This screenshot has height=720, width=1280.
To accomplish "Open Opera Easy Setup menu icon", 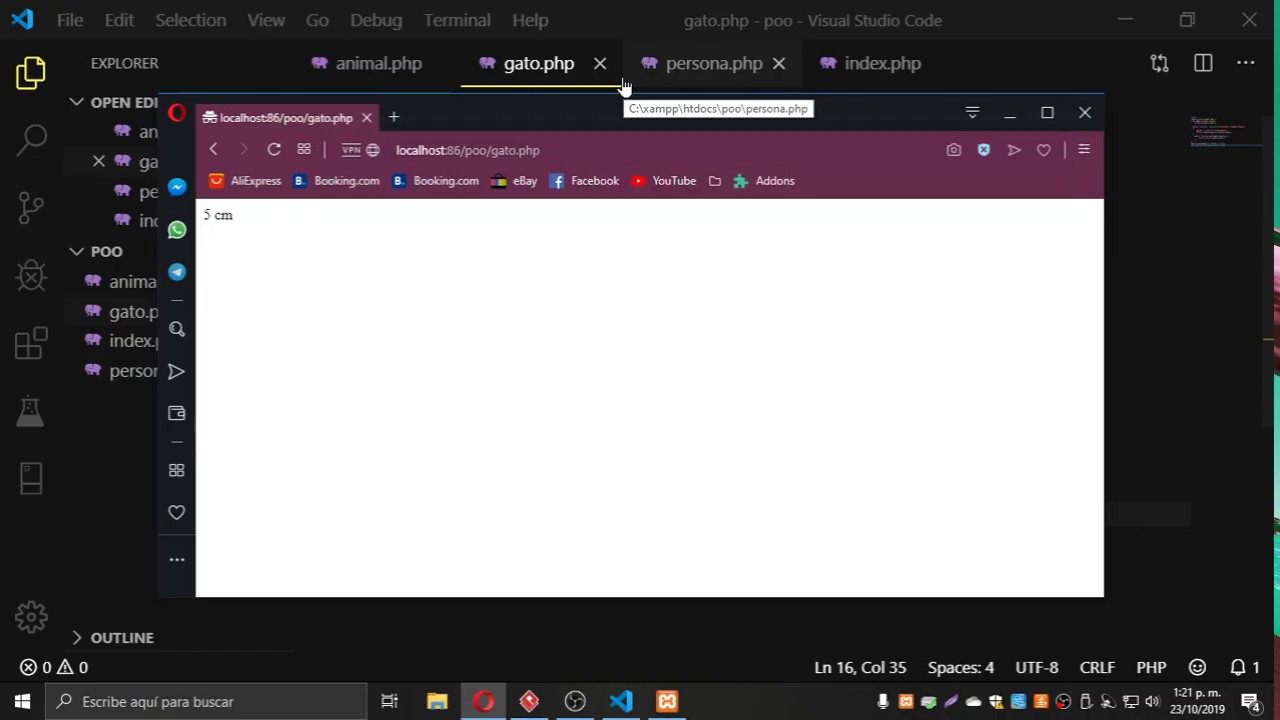I will coord(1084,150).
